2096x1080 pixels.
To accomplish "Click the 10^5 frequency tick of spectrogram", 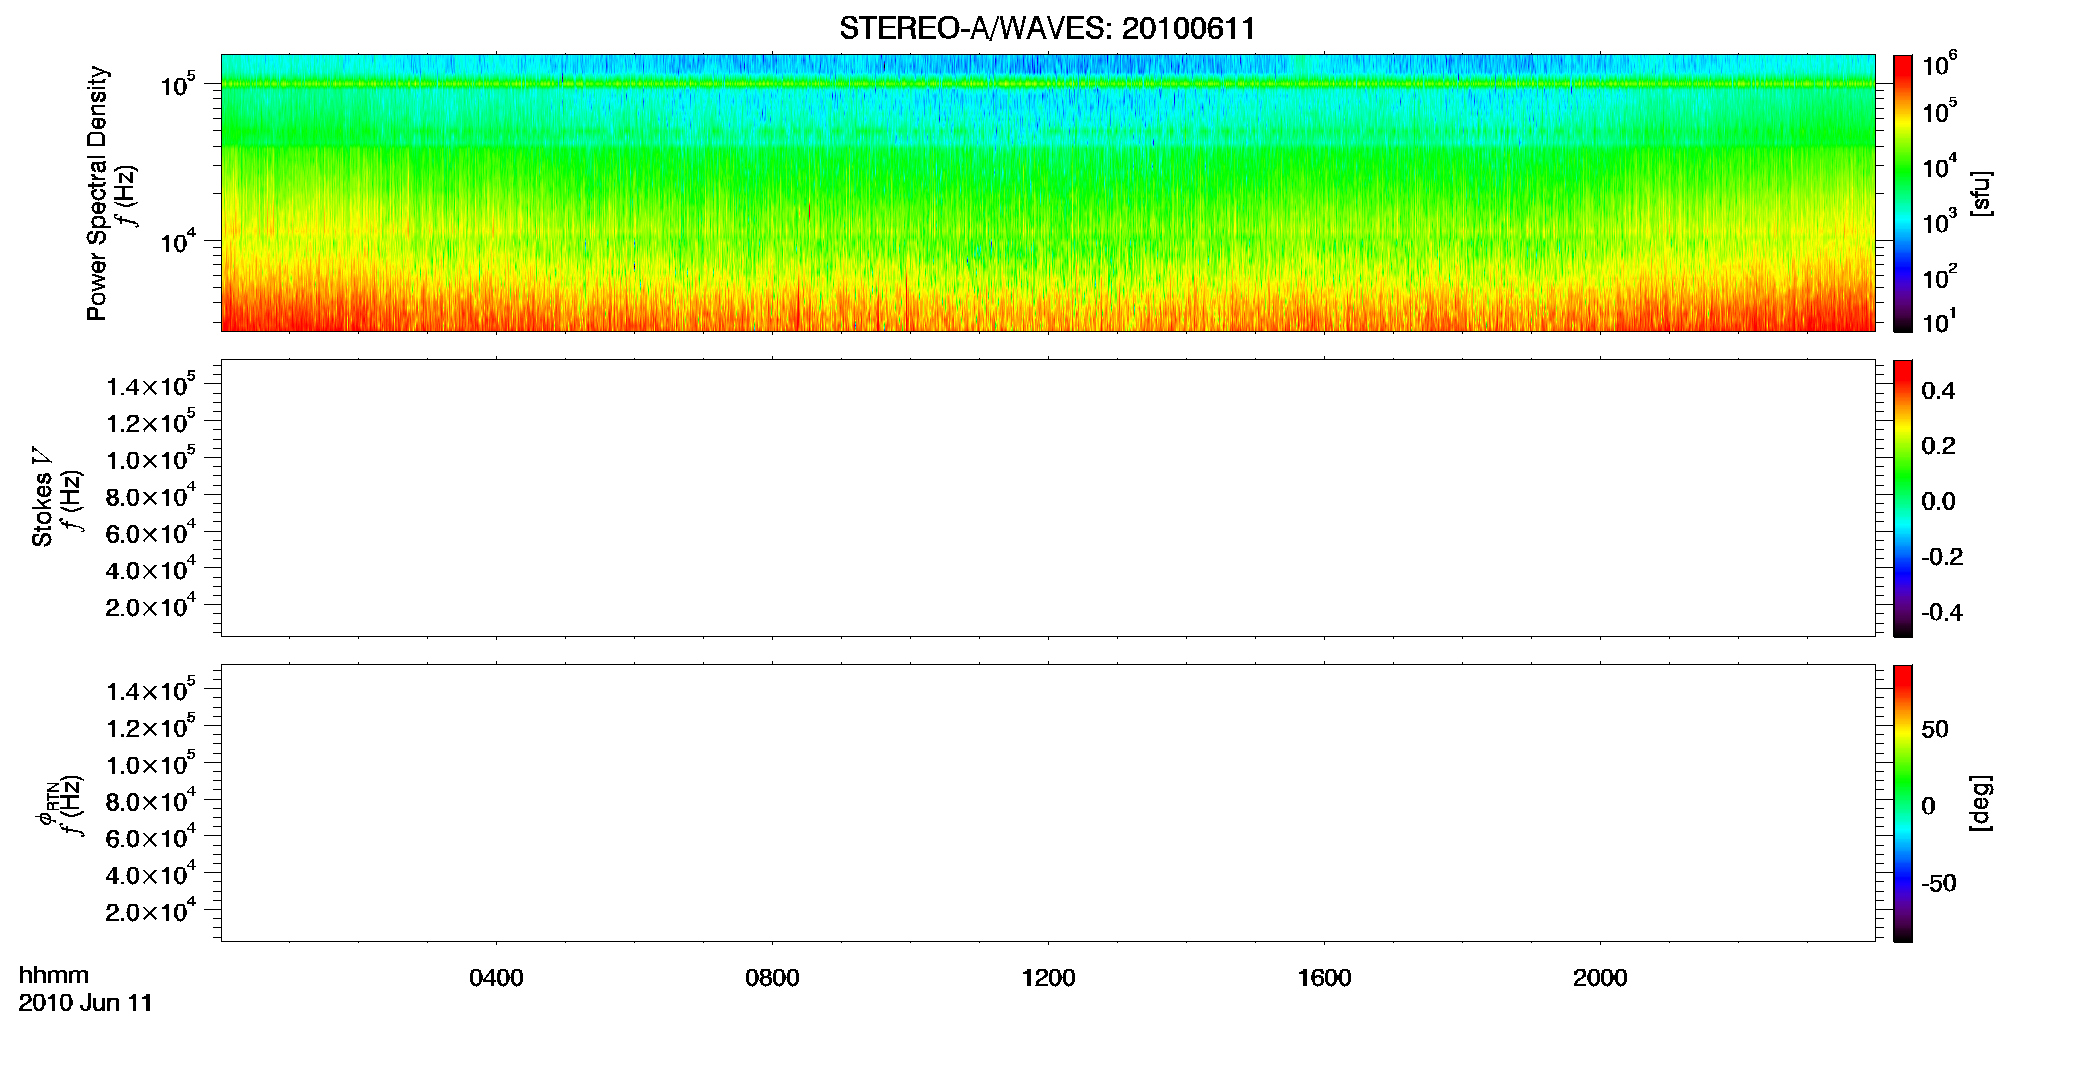I will coord(177,85).
